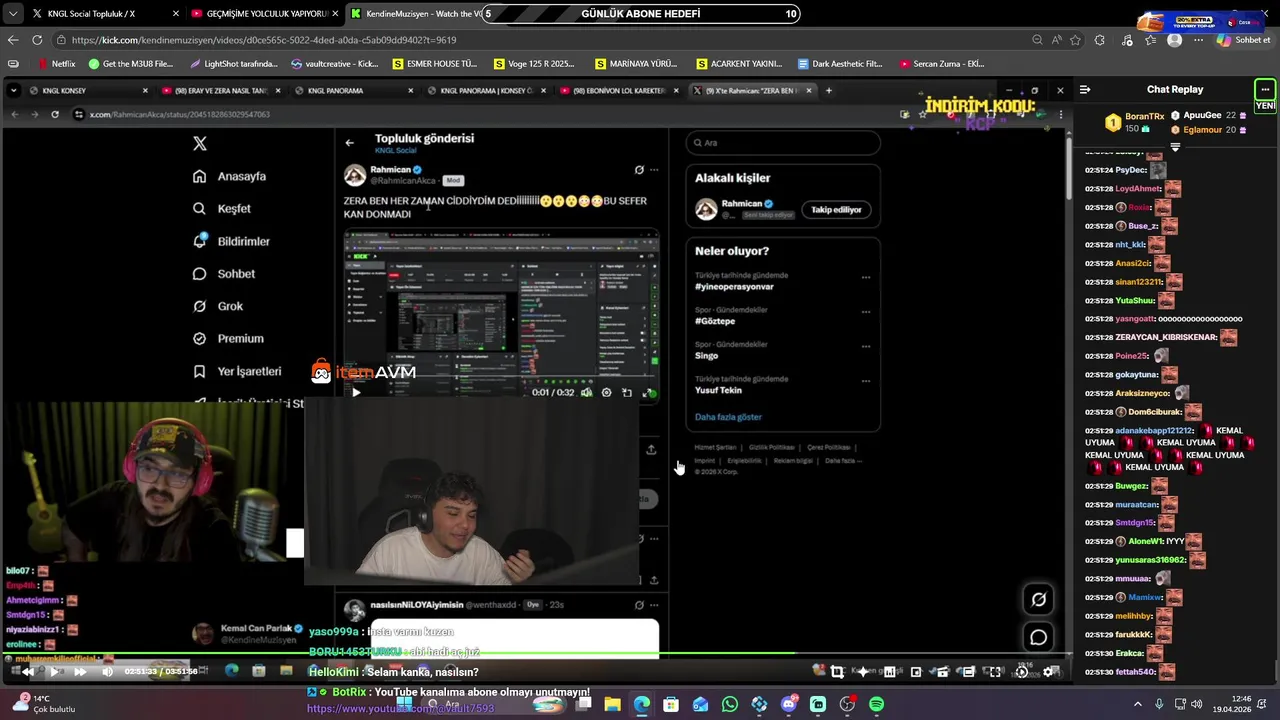This screenshot has width=1280, height=720.
Task: Add page to favorites star icon
Action: [1075, 40]
